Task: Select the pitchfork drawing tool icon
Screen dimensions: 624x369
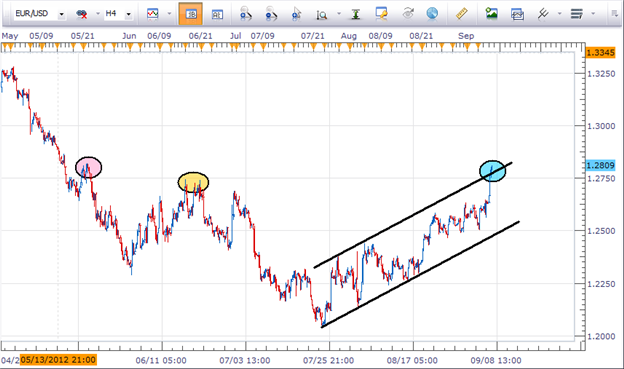Action: (543, 14)
